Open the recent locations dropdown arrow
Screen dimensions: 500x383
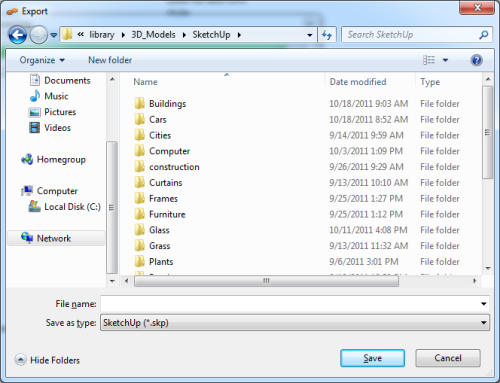pyautogui.click(x=54, y=35)
